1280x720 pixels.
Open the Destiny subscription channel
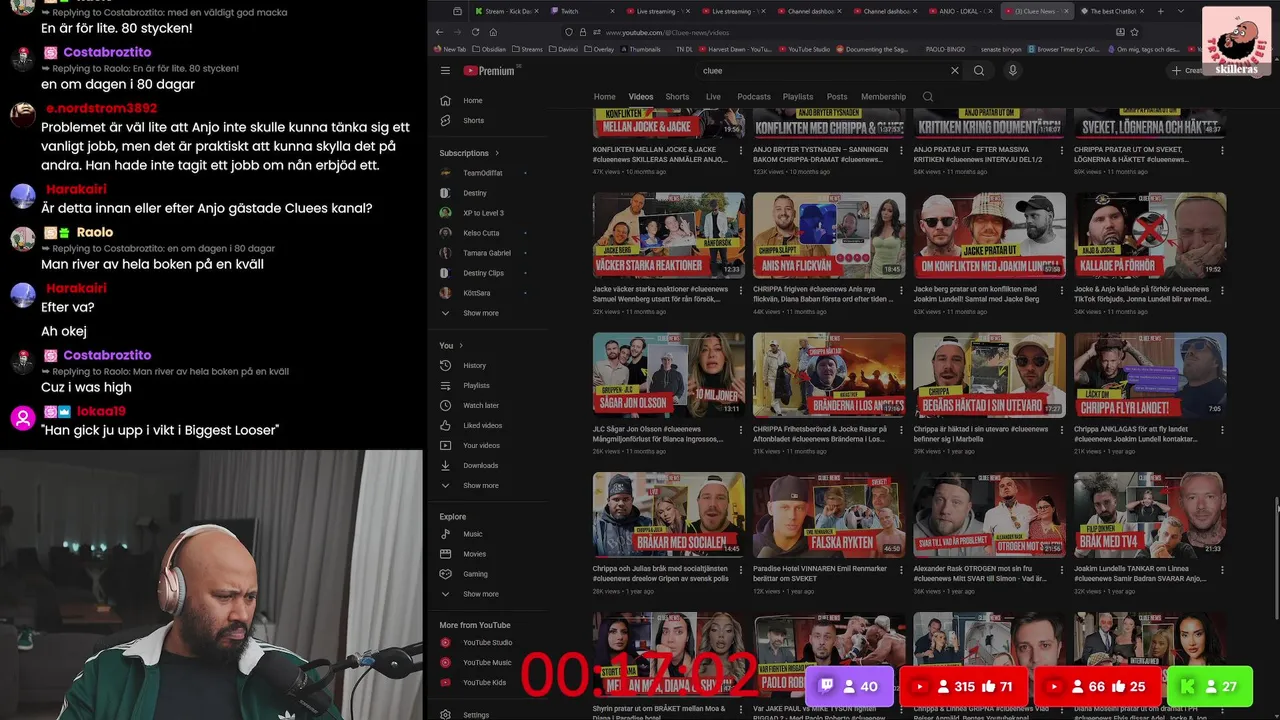pyautogui.click(x=474, y=193)
